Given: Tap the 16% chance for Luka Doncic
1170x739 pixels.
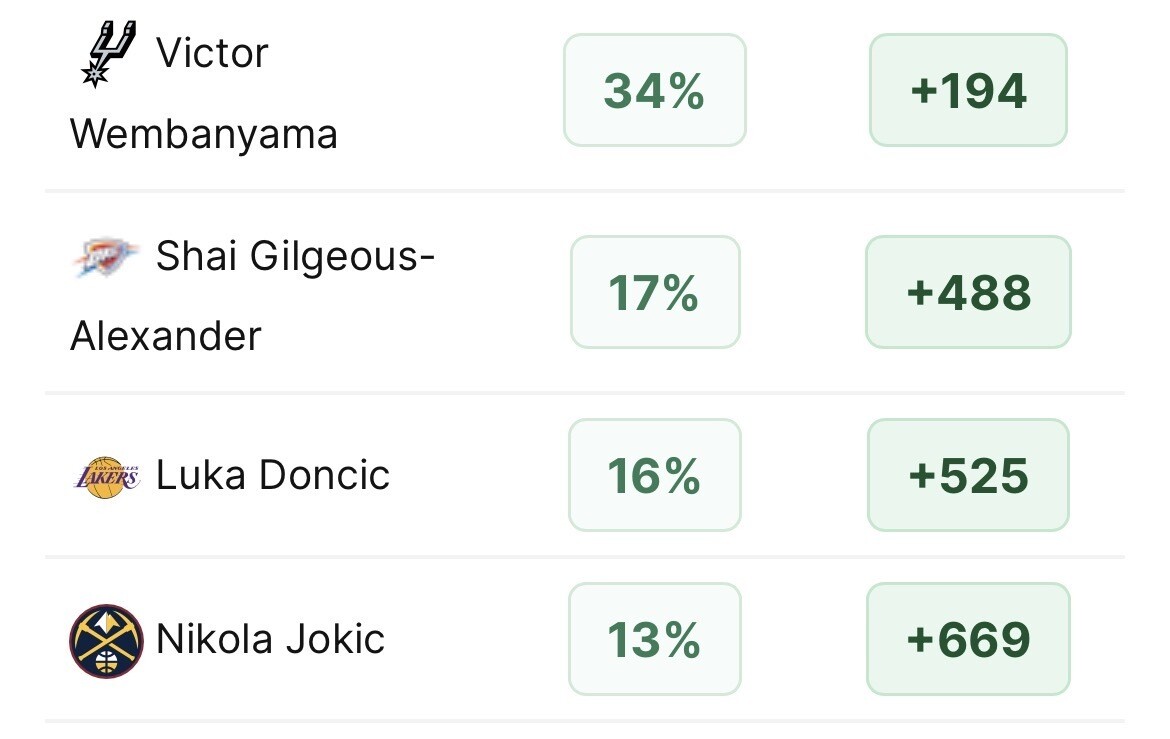Looking at the screenshot, I should pos(654,475).
